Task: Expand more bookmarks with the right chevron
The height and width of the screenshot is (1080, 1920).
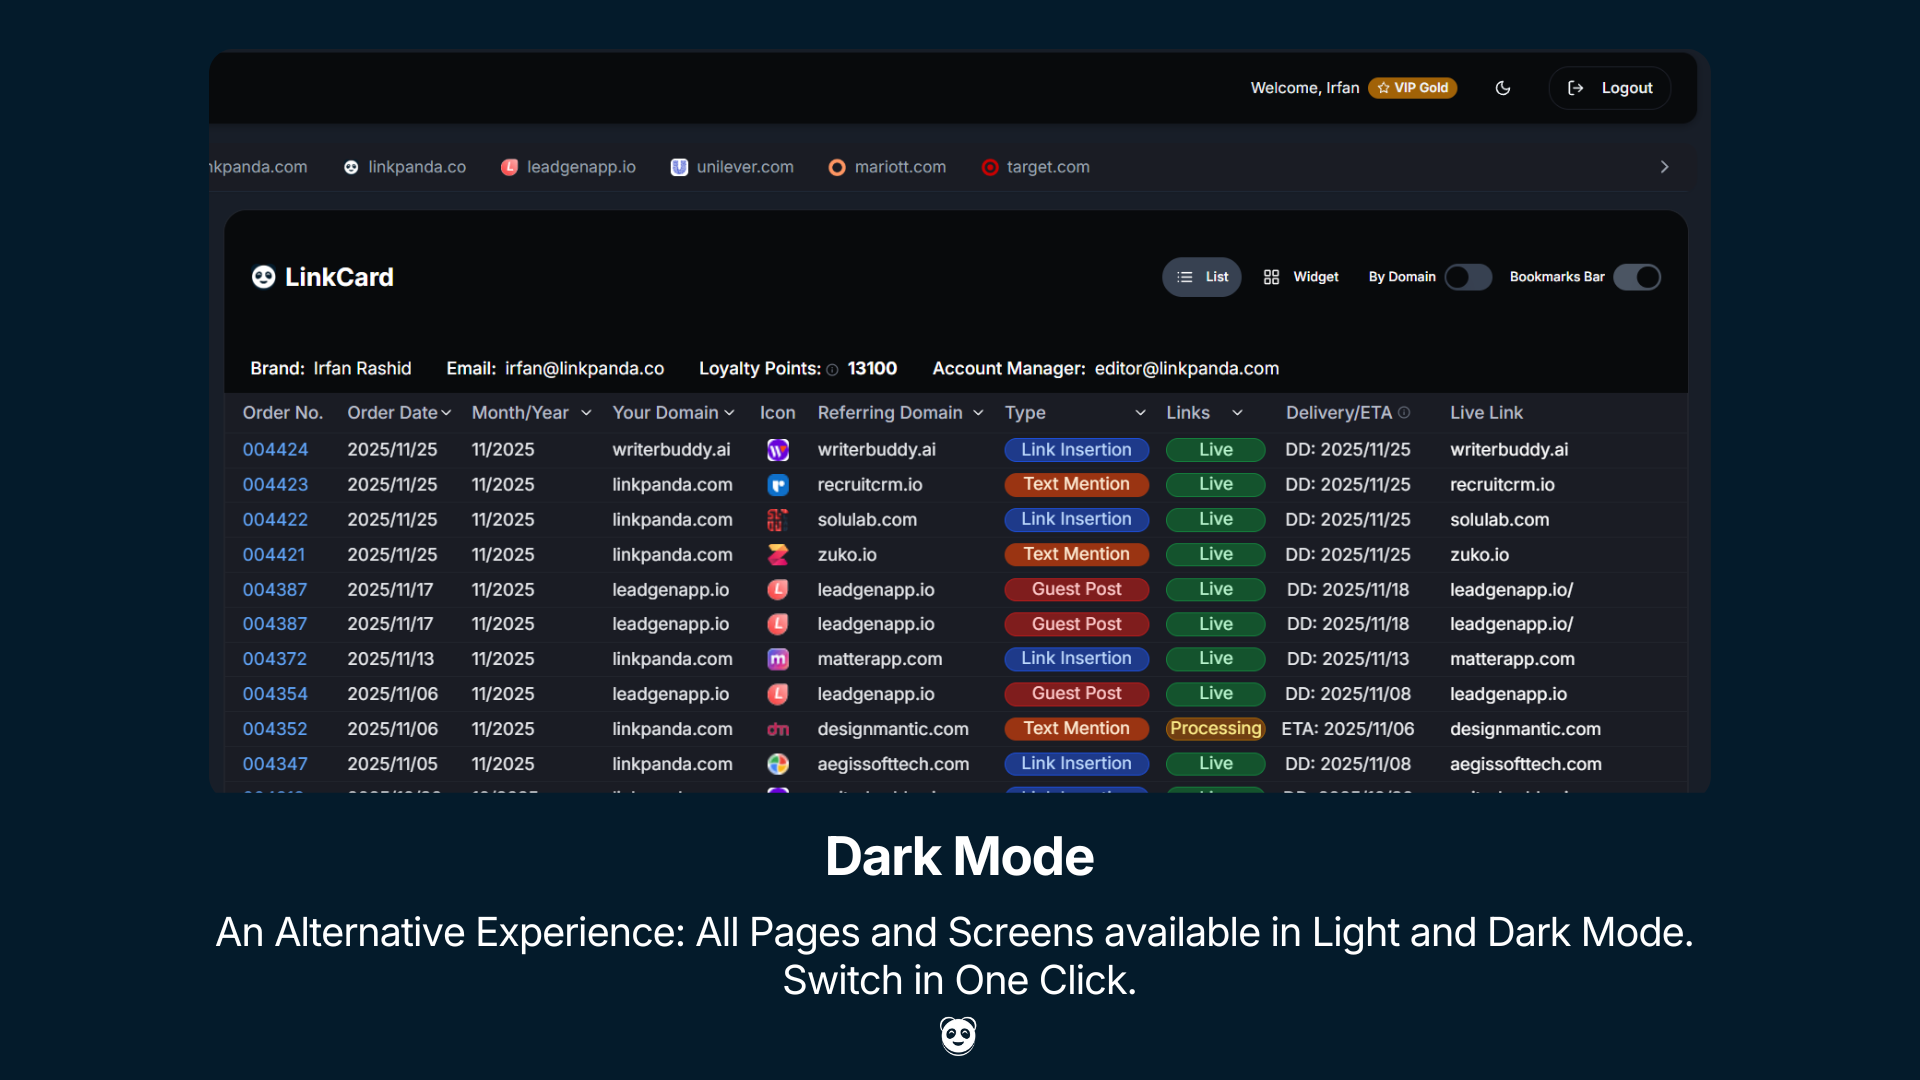Action: 1664,167
